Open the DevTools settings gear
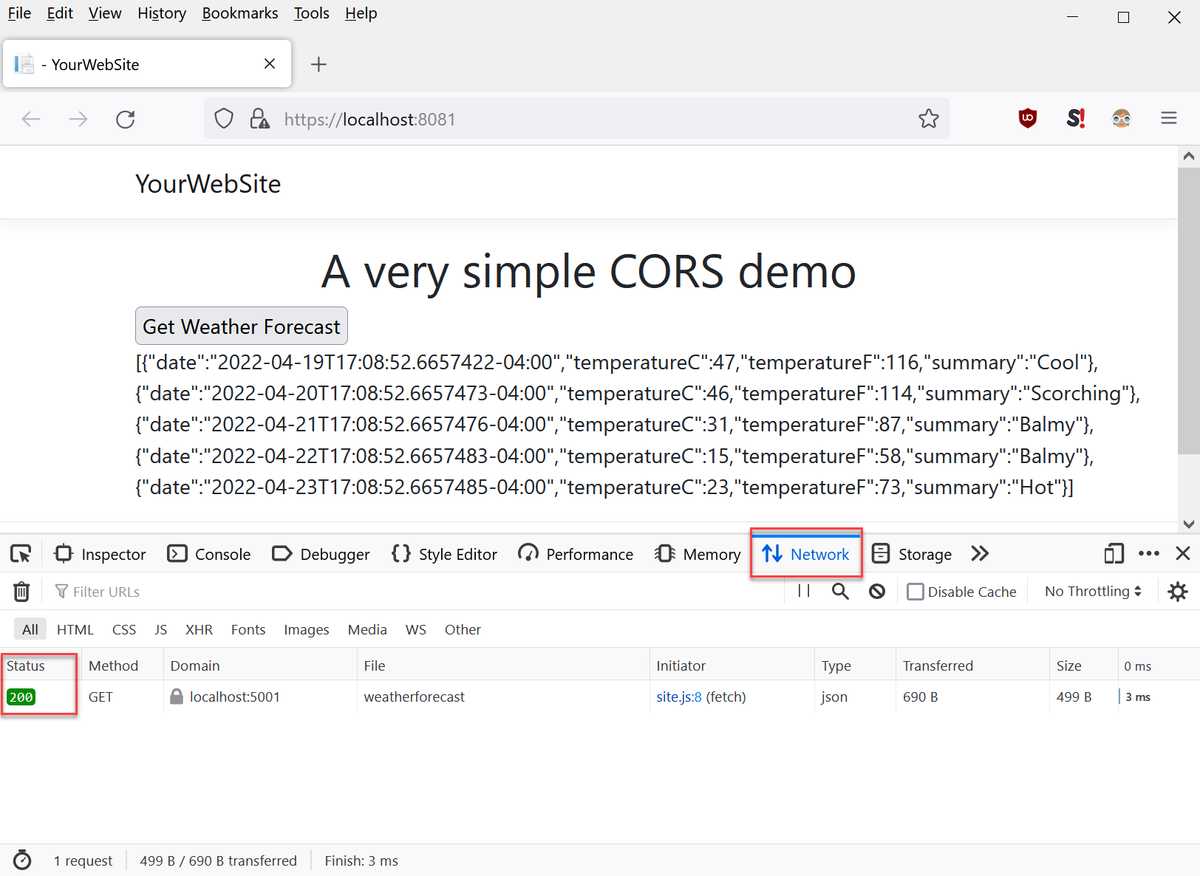 pyautogui.click(x=1177, y=591)
